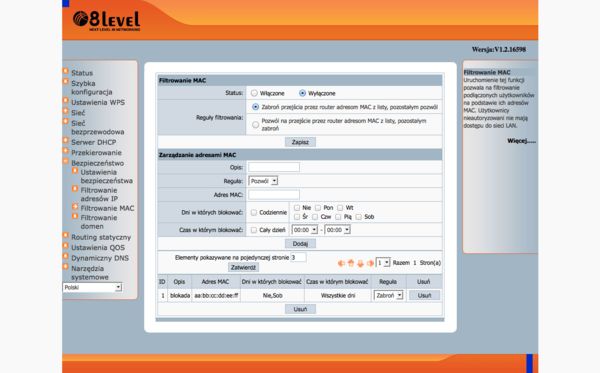Click the bullet icon beside Szybka konfiguracja

click(x=65, y=81)
